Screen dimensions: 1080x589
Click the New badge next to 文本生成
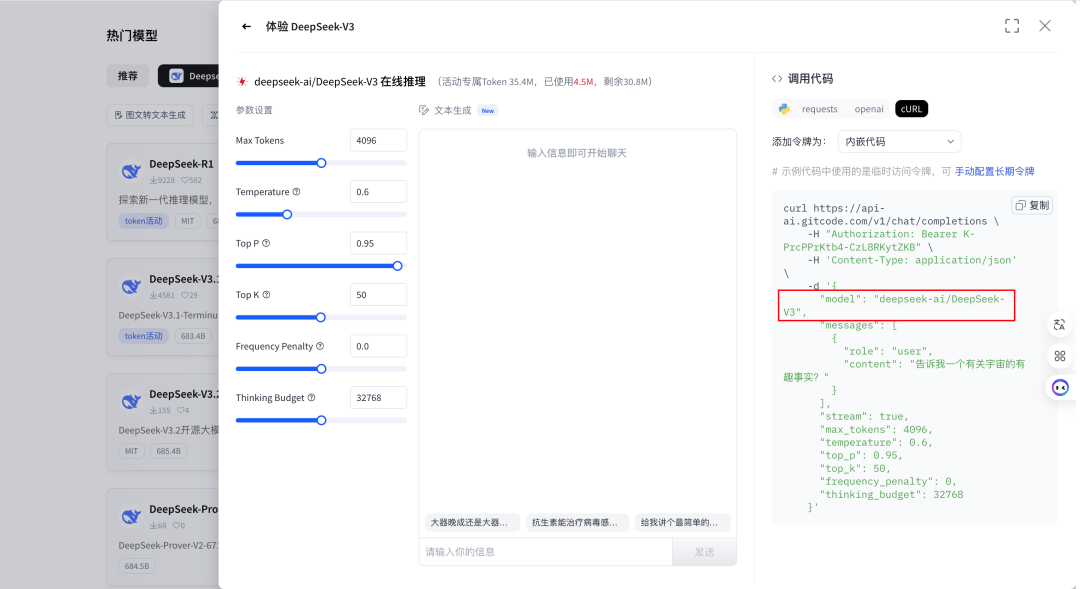click(488, 110)
